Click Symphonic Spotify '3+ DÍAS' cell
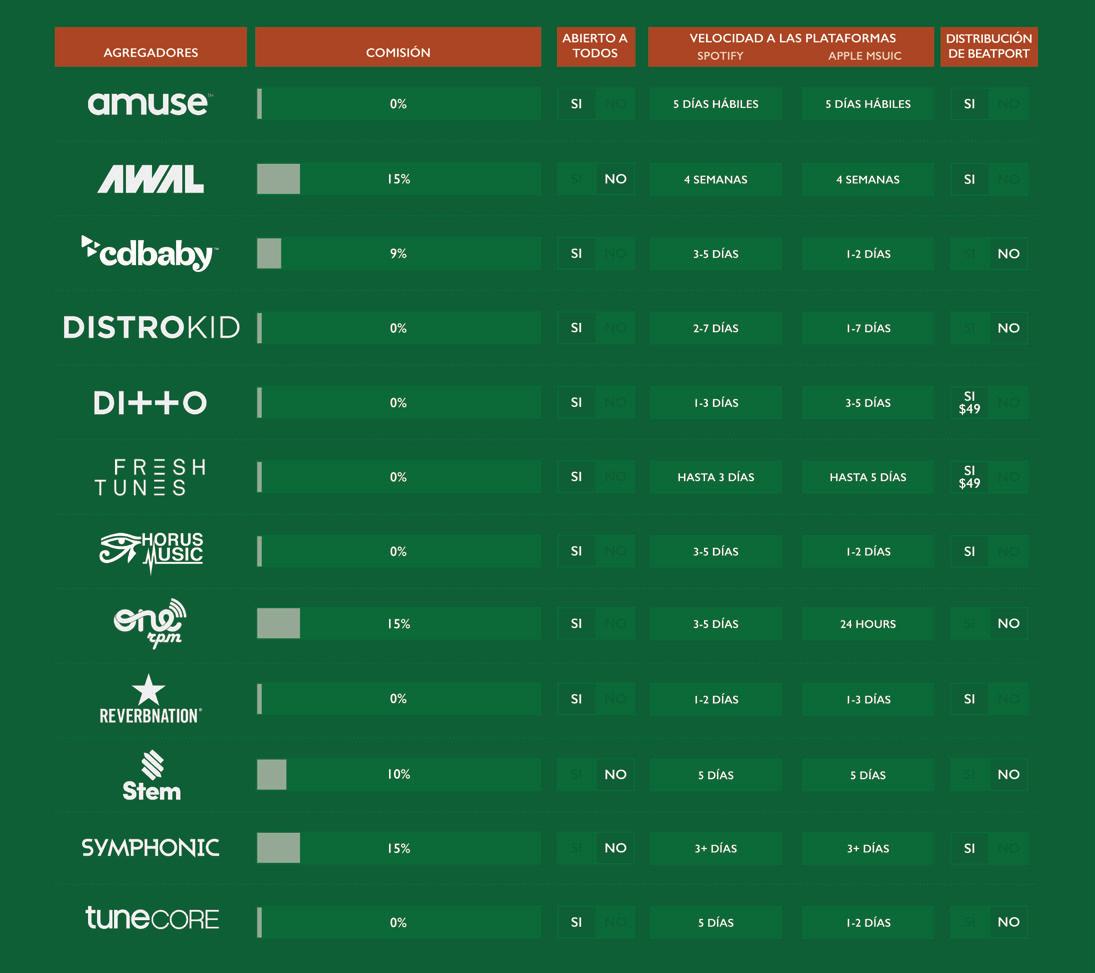The width and height of the screenshot is (1095, 973). (716, 847)
